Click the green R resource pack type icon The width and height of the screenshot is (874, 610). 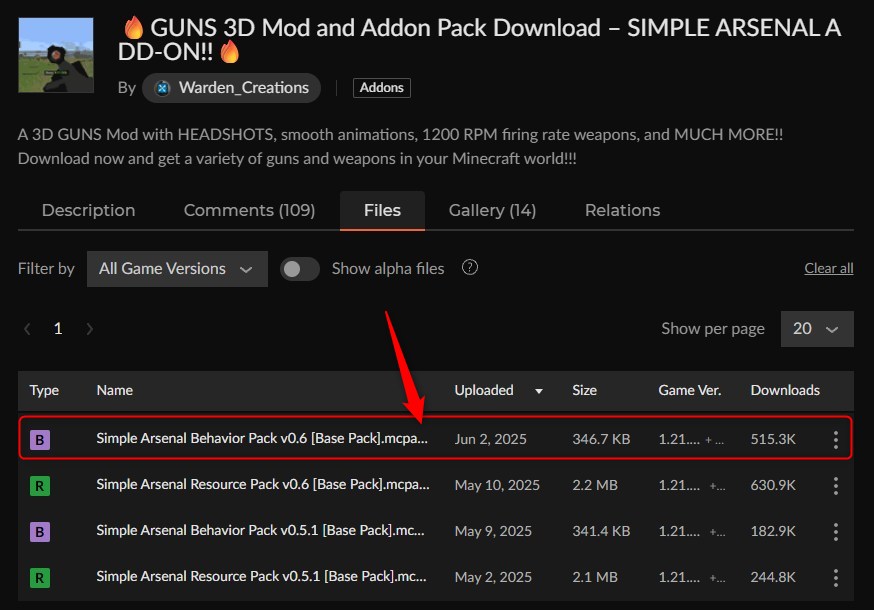tap(40, 485)
